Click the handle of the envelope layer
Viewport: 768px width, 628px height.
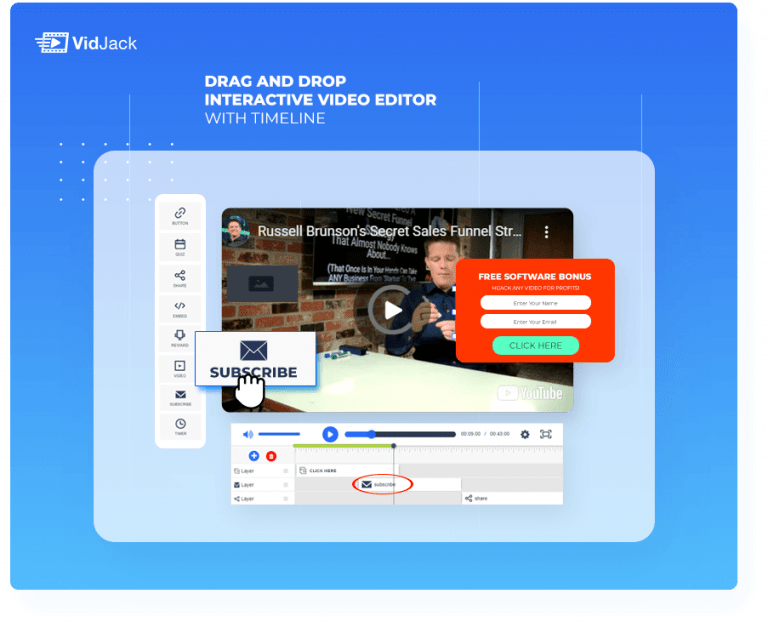(x=286, y=484)
